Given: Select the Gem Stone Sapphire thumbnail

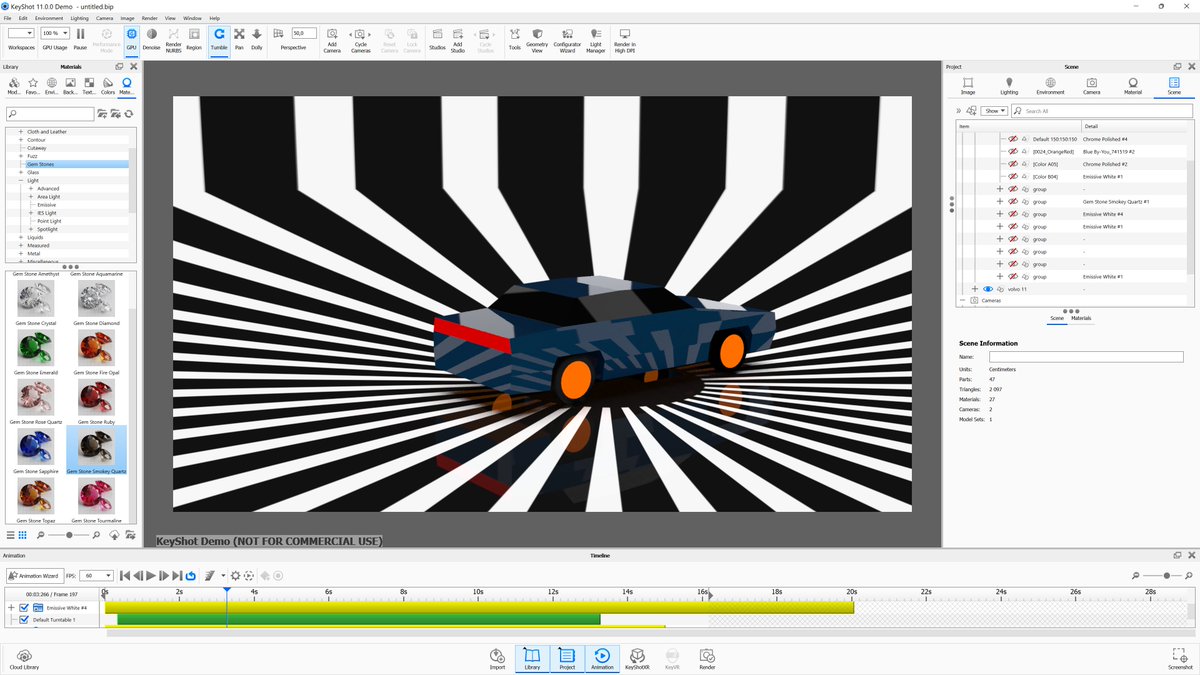Looking at the screenshot, I should (35, 451).
